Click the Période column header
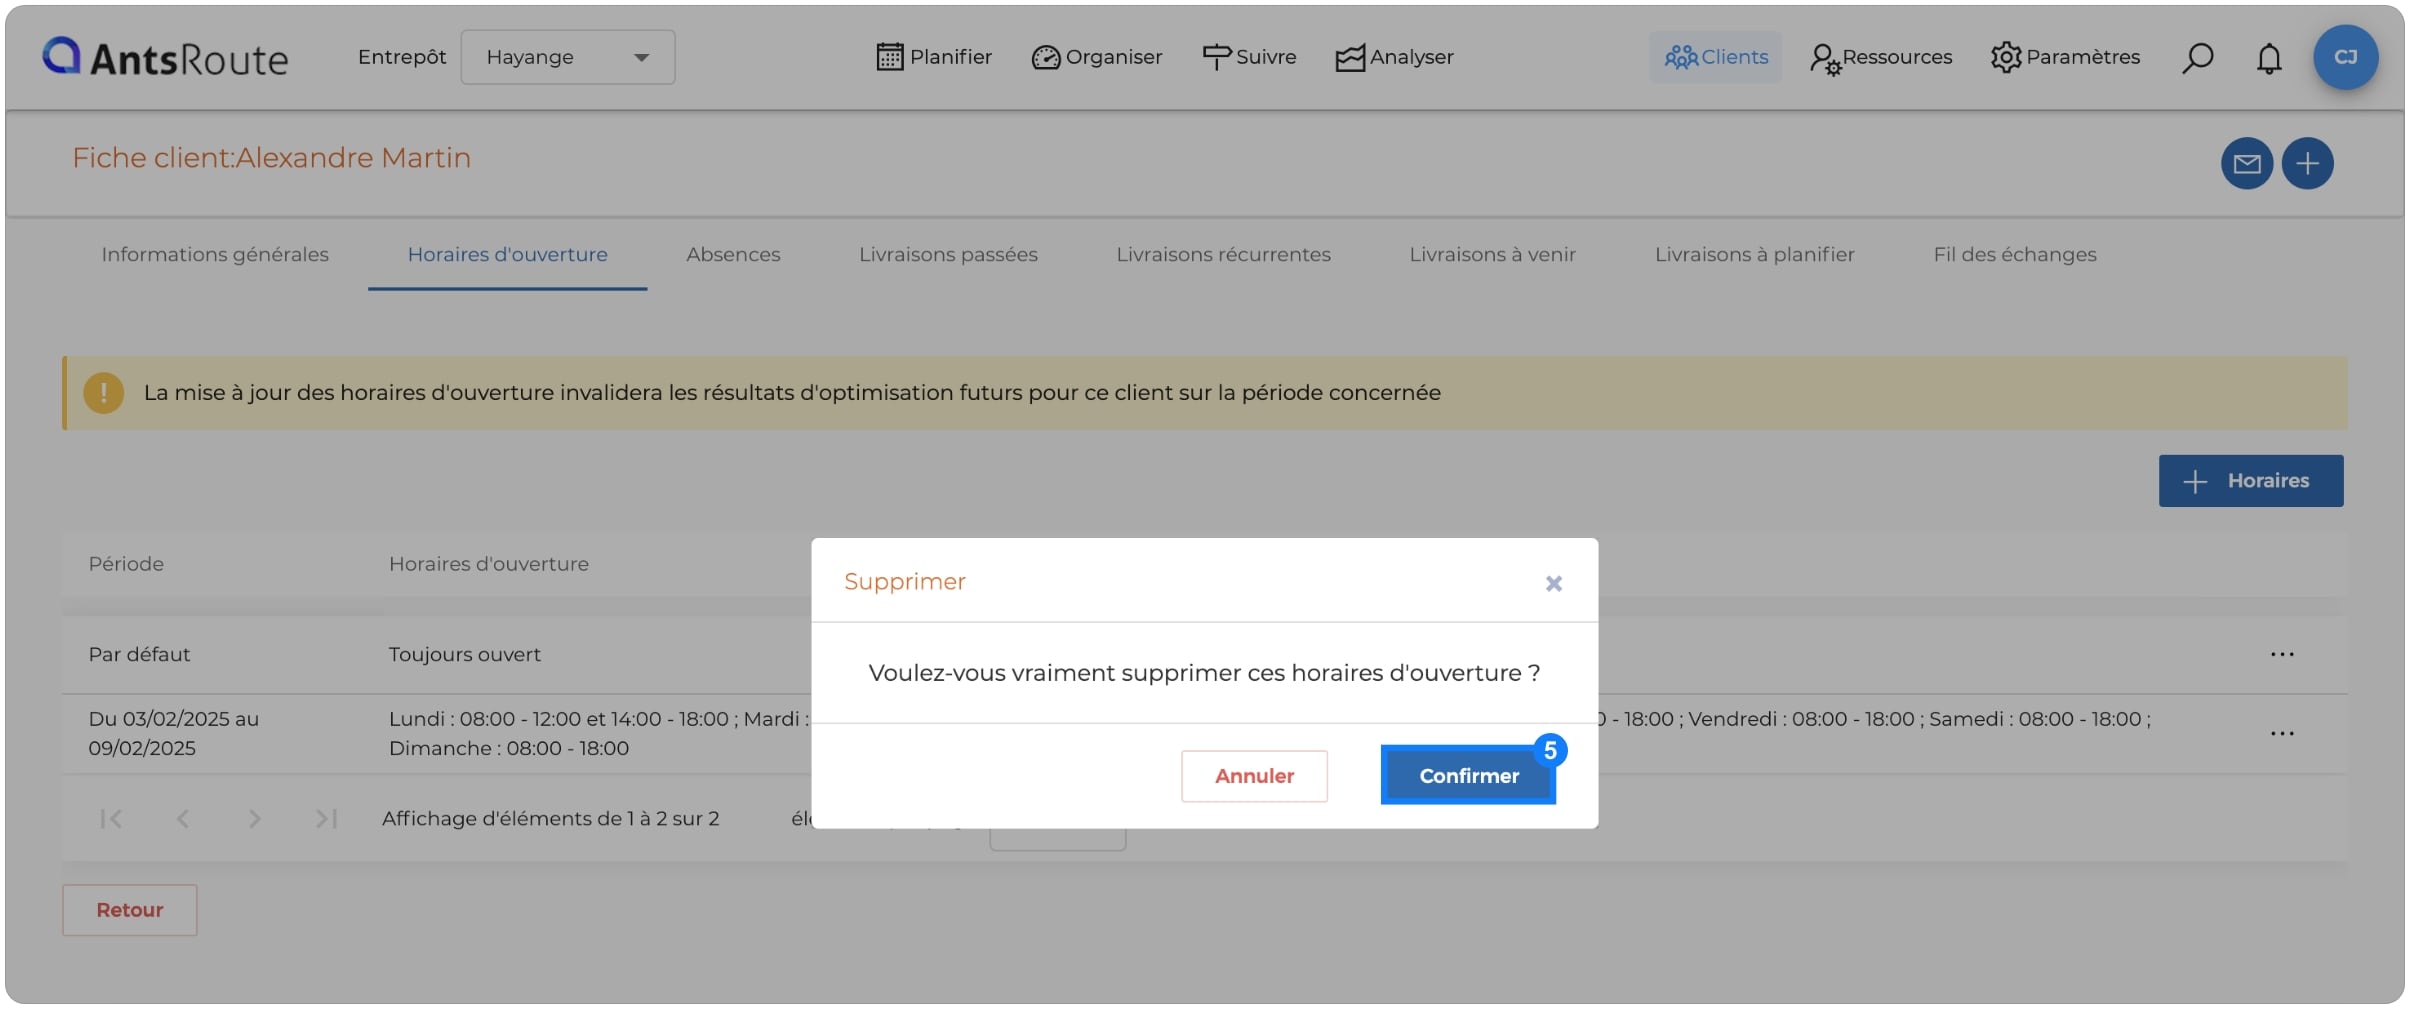2410x1010 pixels. (x=126, y=564)
